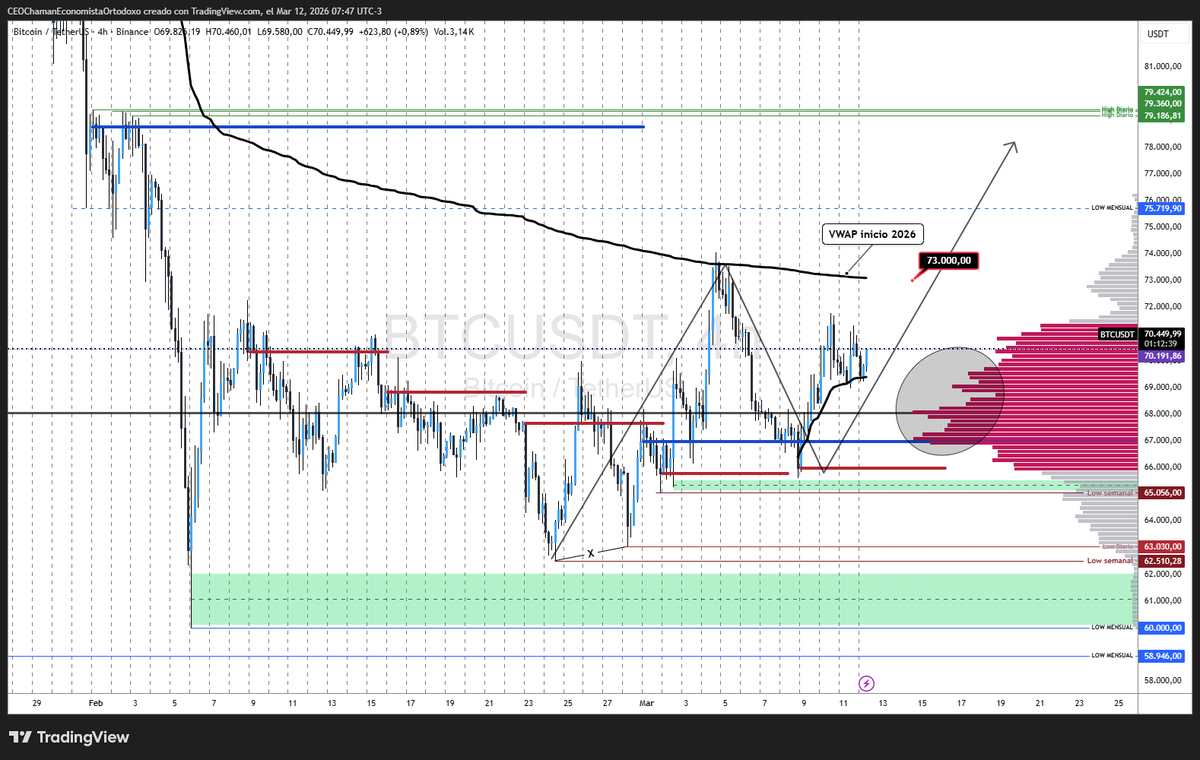
Task: Click the 81.000,00 price axis value
Action: pos(1163,67)
